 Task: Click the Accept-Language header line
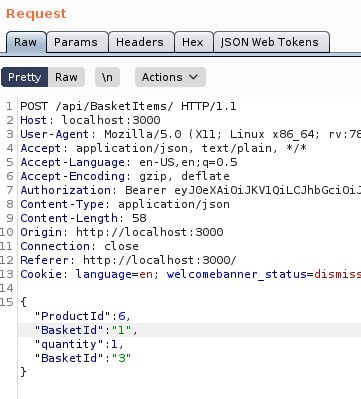tap(129, 162)
